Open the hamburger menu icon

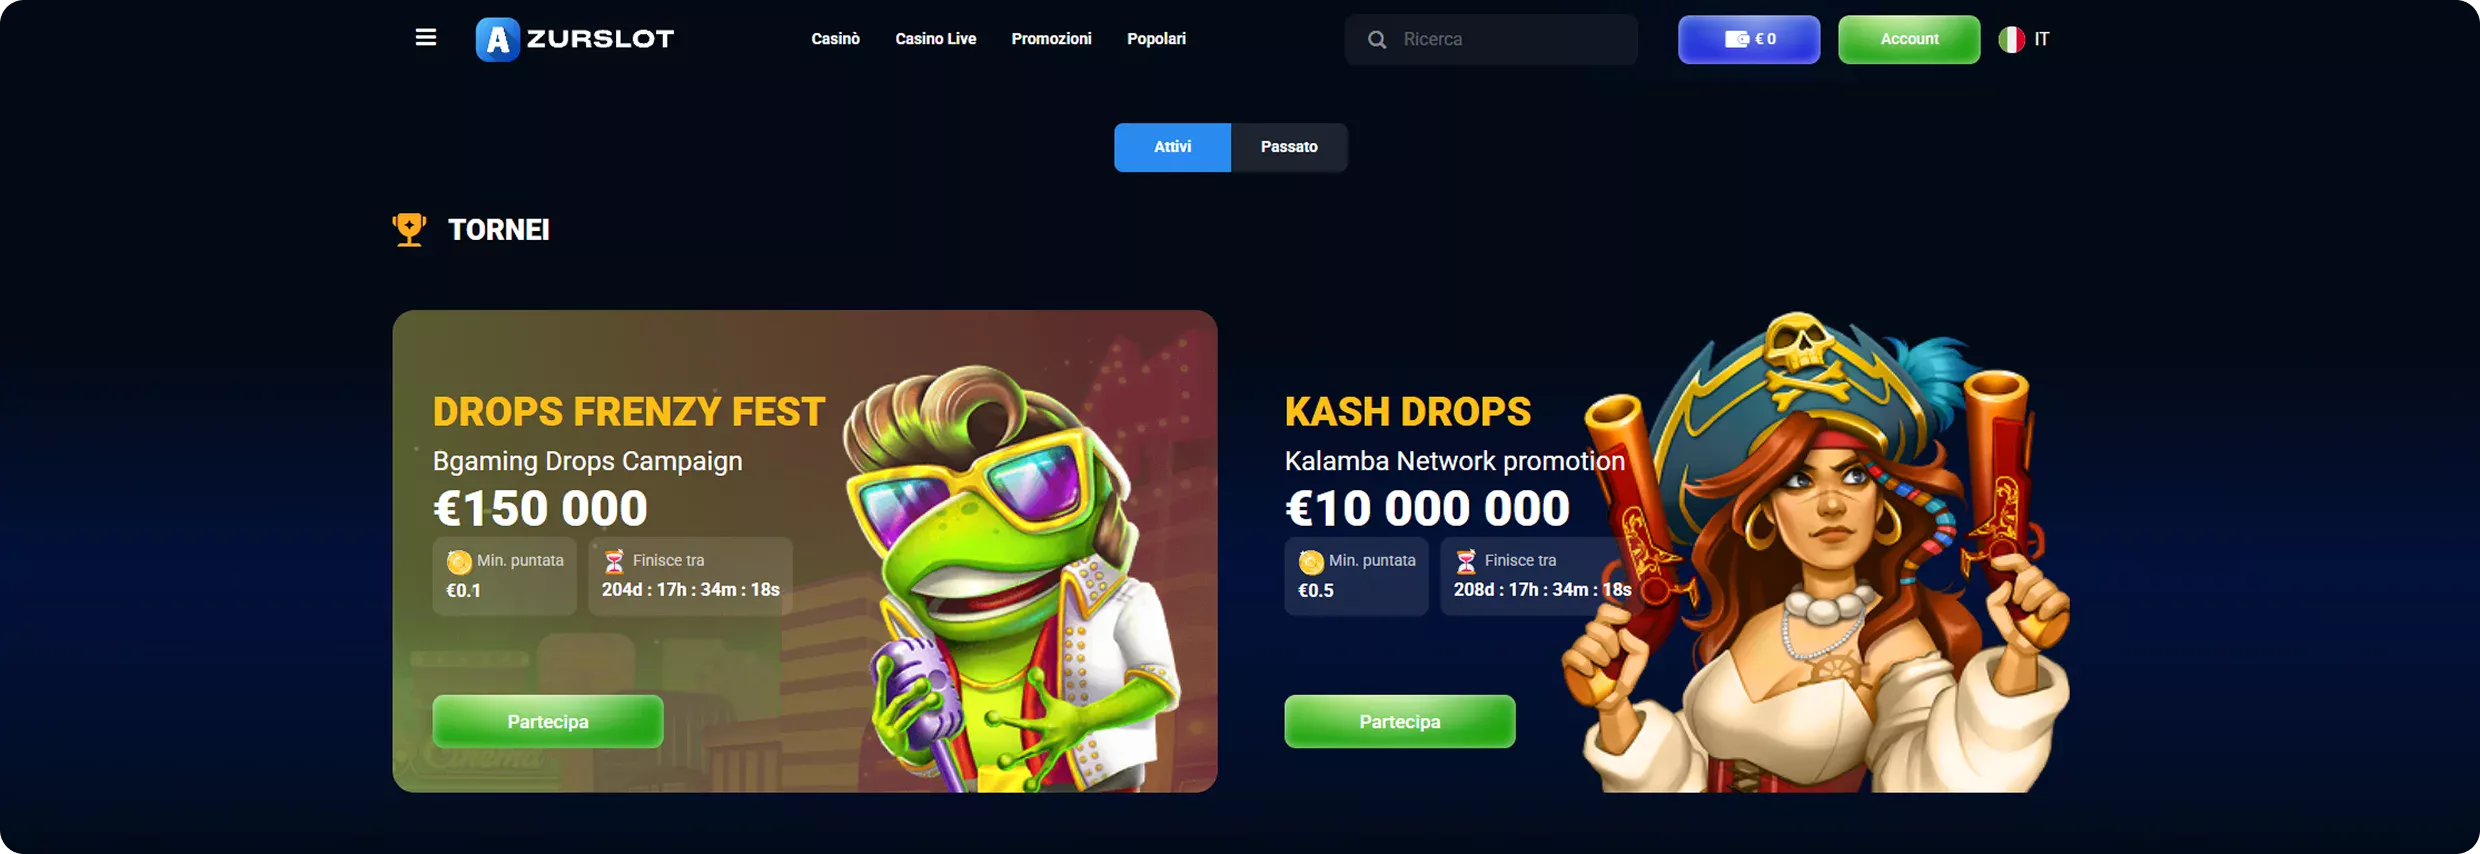(425, 38)
